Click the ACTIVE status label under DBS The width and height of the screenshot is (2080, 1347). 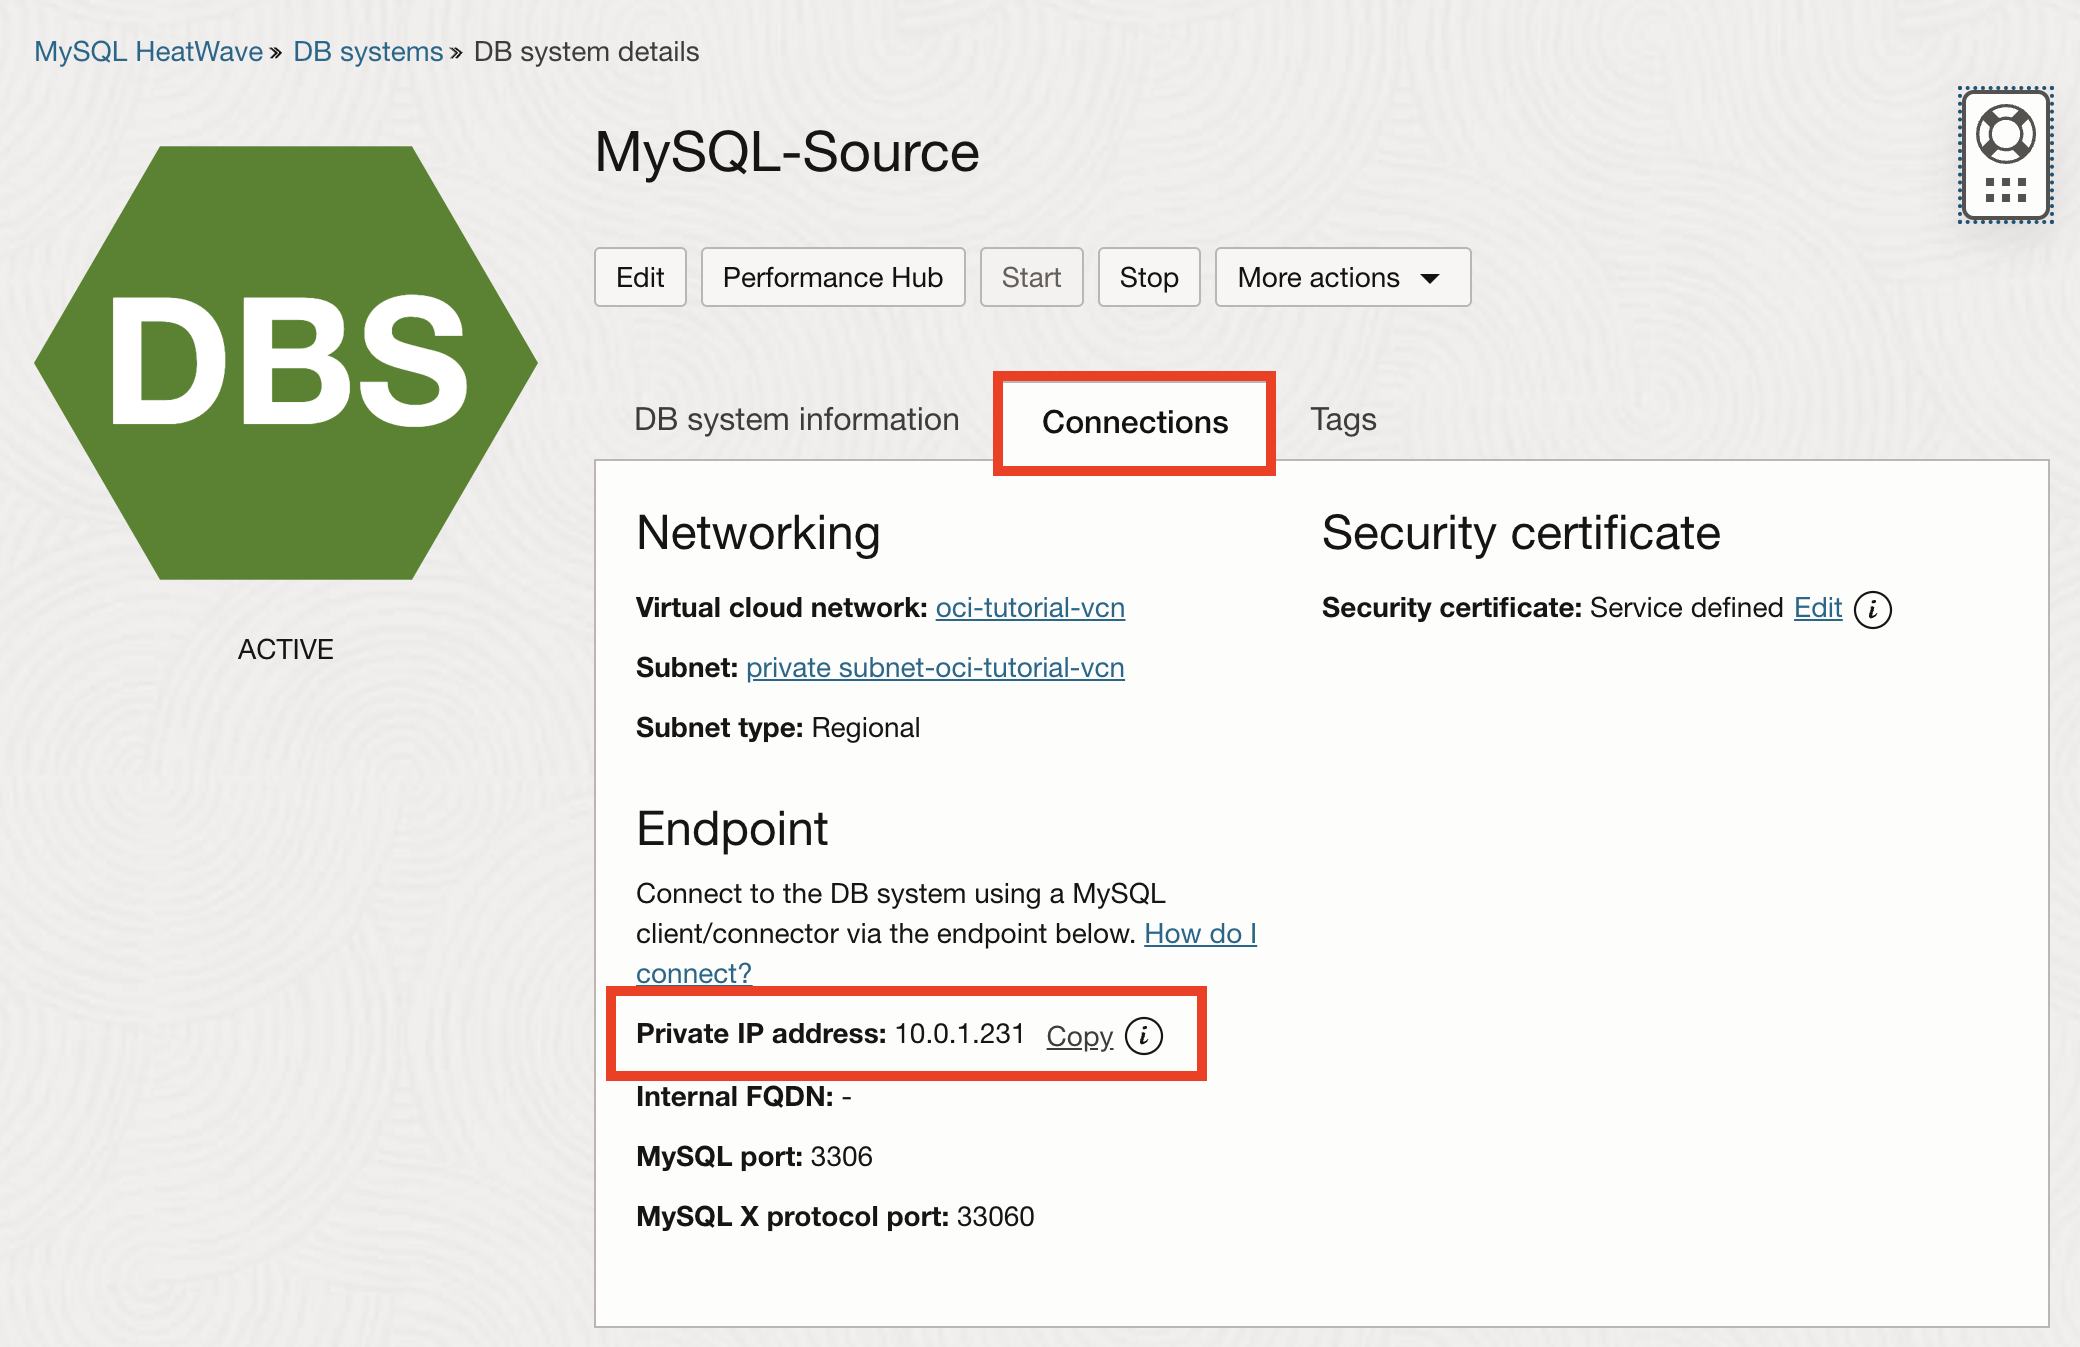(x=284, y=649)
